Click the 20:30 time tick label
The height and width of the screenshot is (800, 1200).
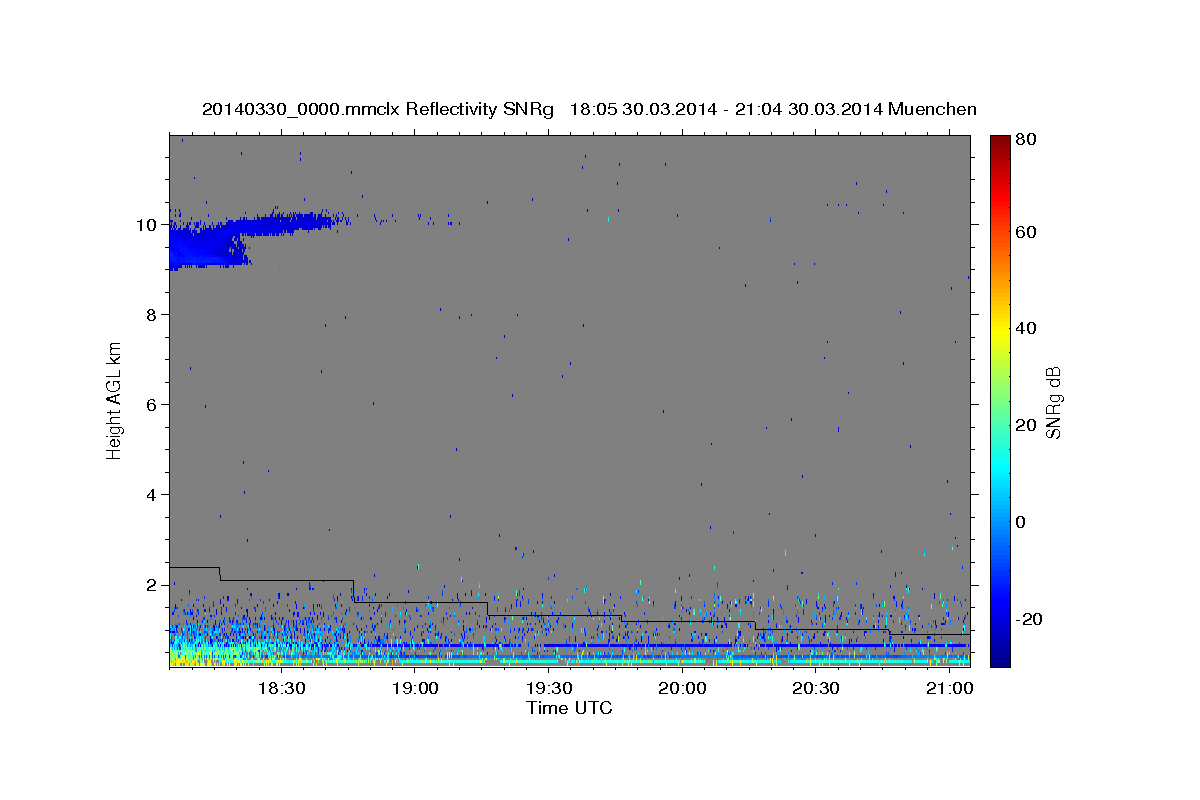(815, 689)
